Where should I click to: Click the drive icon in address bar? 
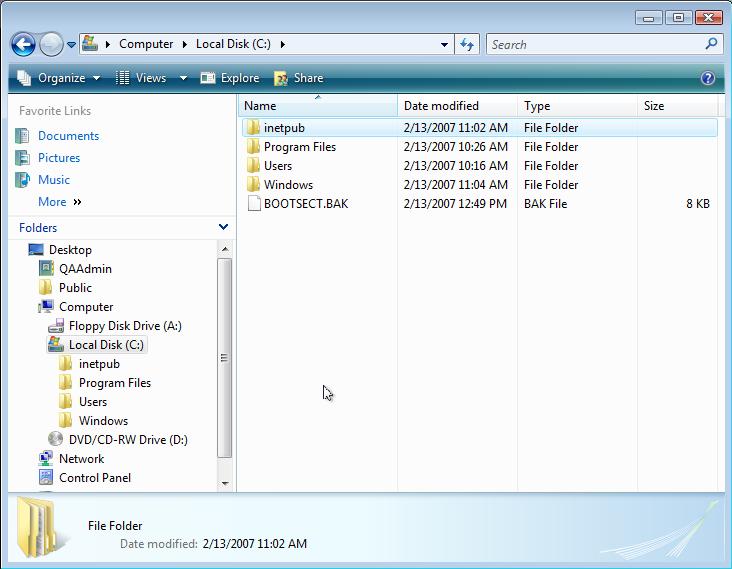90,44
